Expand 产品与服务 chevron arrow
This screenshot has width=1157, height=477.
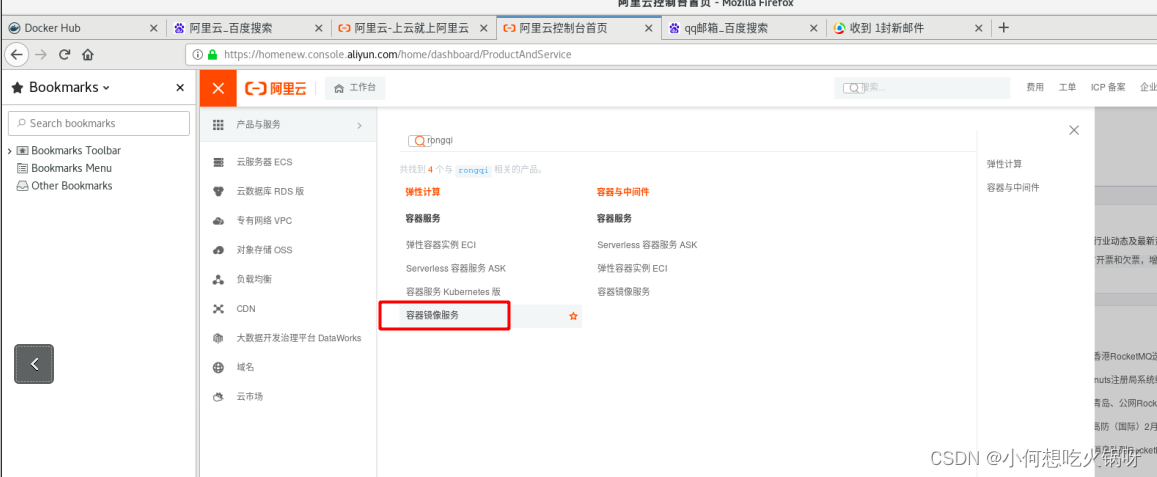coord(359,126)
